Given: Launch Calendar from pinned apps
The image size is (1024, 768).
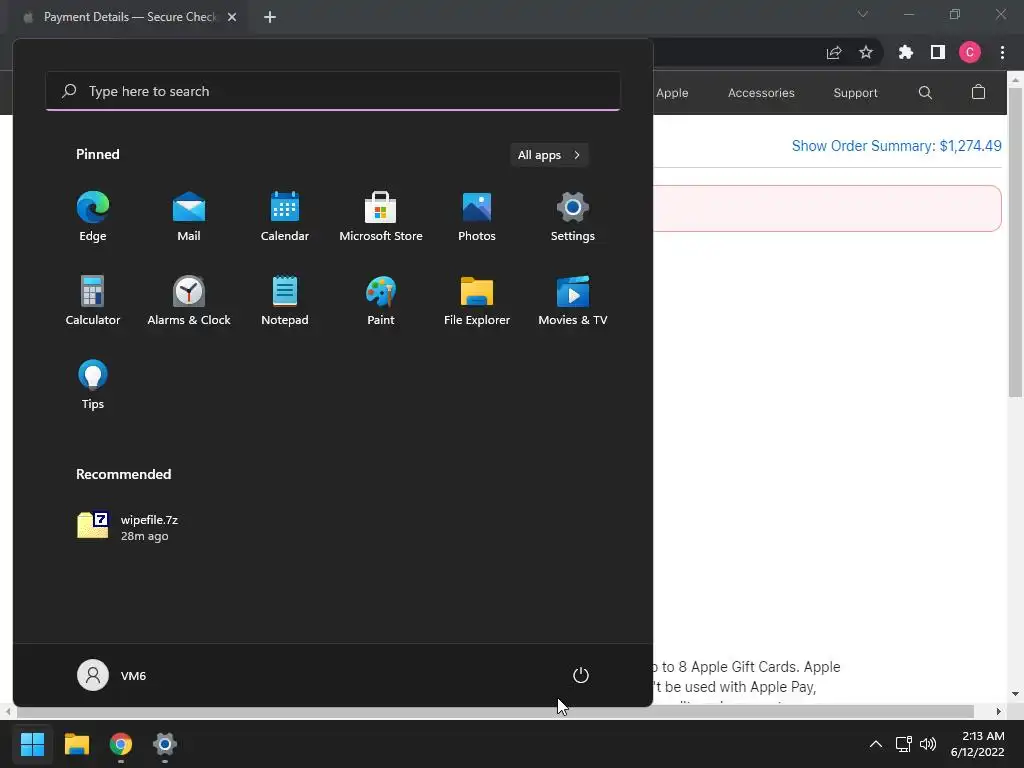Looking at the screenshot, I should [x=285, y=217].
